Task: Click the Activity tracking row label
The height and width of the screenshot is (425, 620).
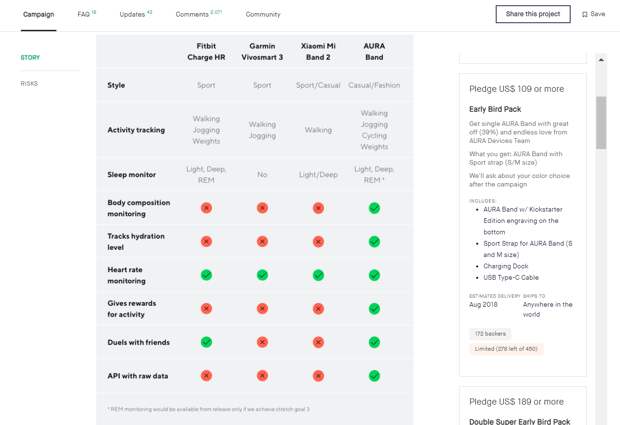Action: pyautogui.click(x=136, y=130)
